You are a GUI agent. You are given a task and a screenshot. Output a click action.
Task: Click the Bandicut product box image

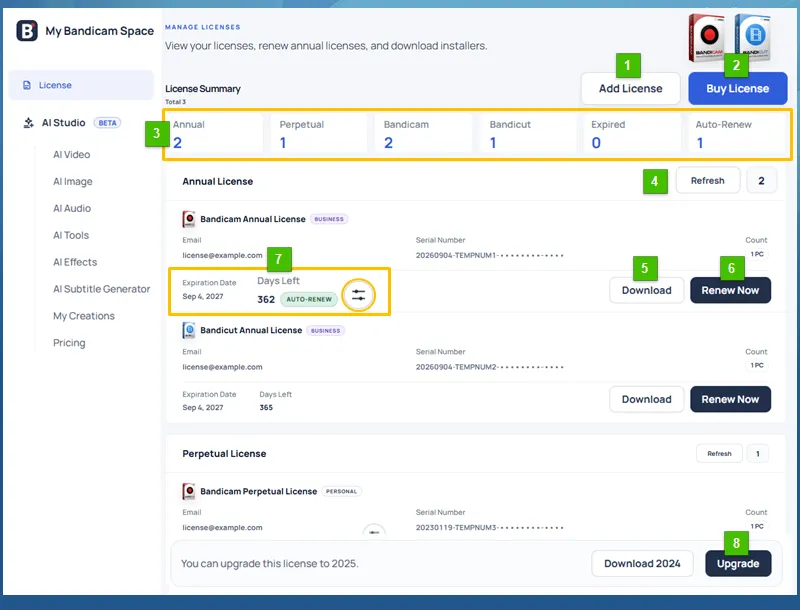coord(752,37)
